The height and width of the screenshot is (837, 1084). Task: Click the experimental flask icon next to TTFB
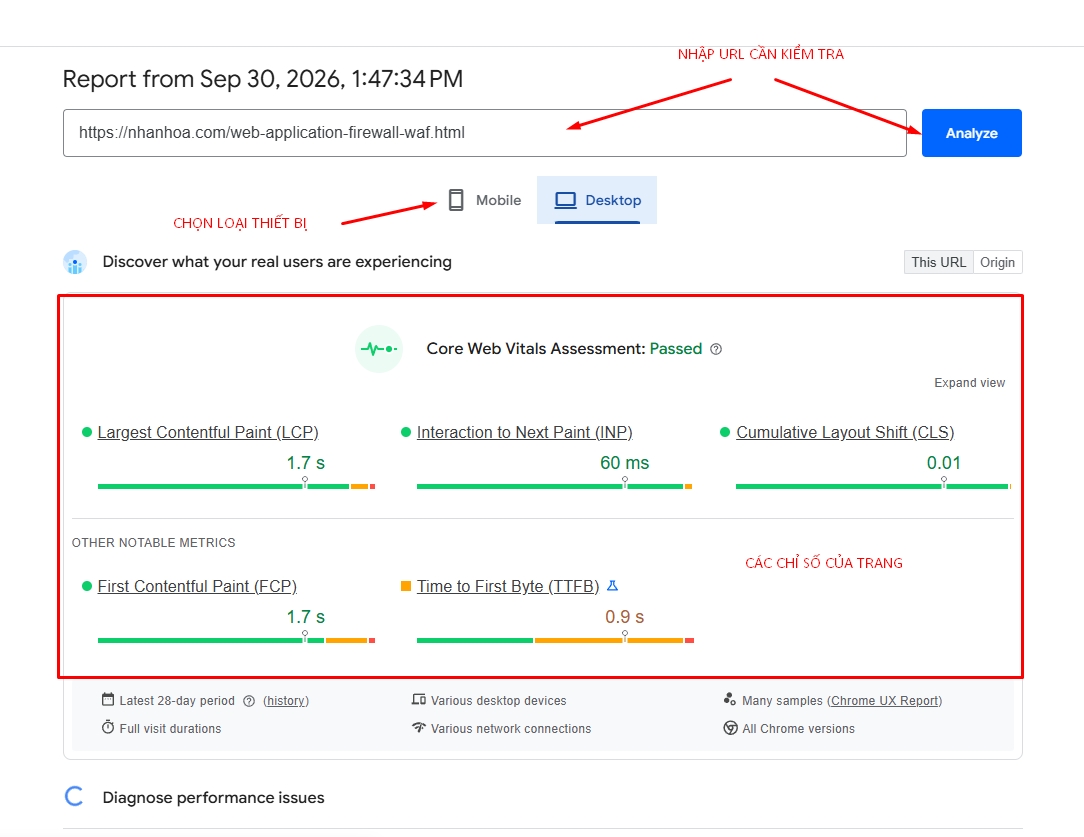(x=612, y=586)
